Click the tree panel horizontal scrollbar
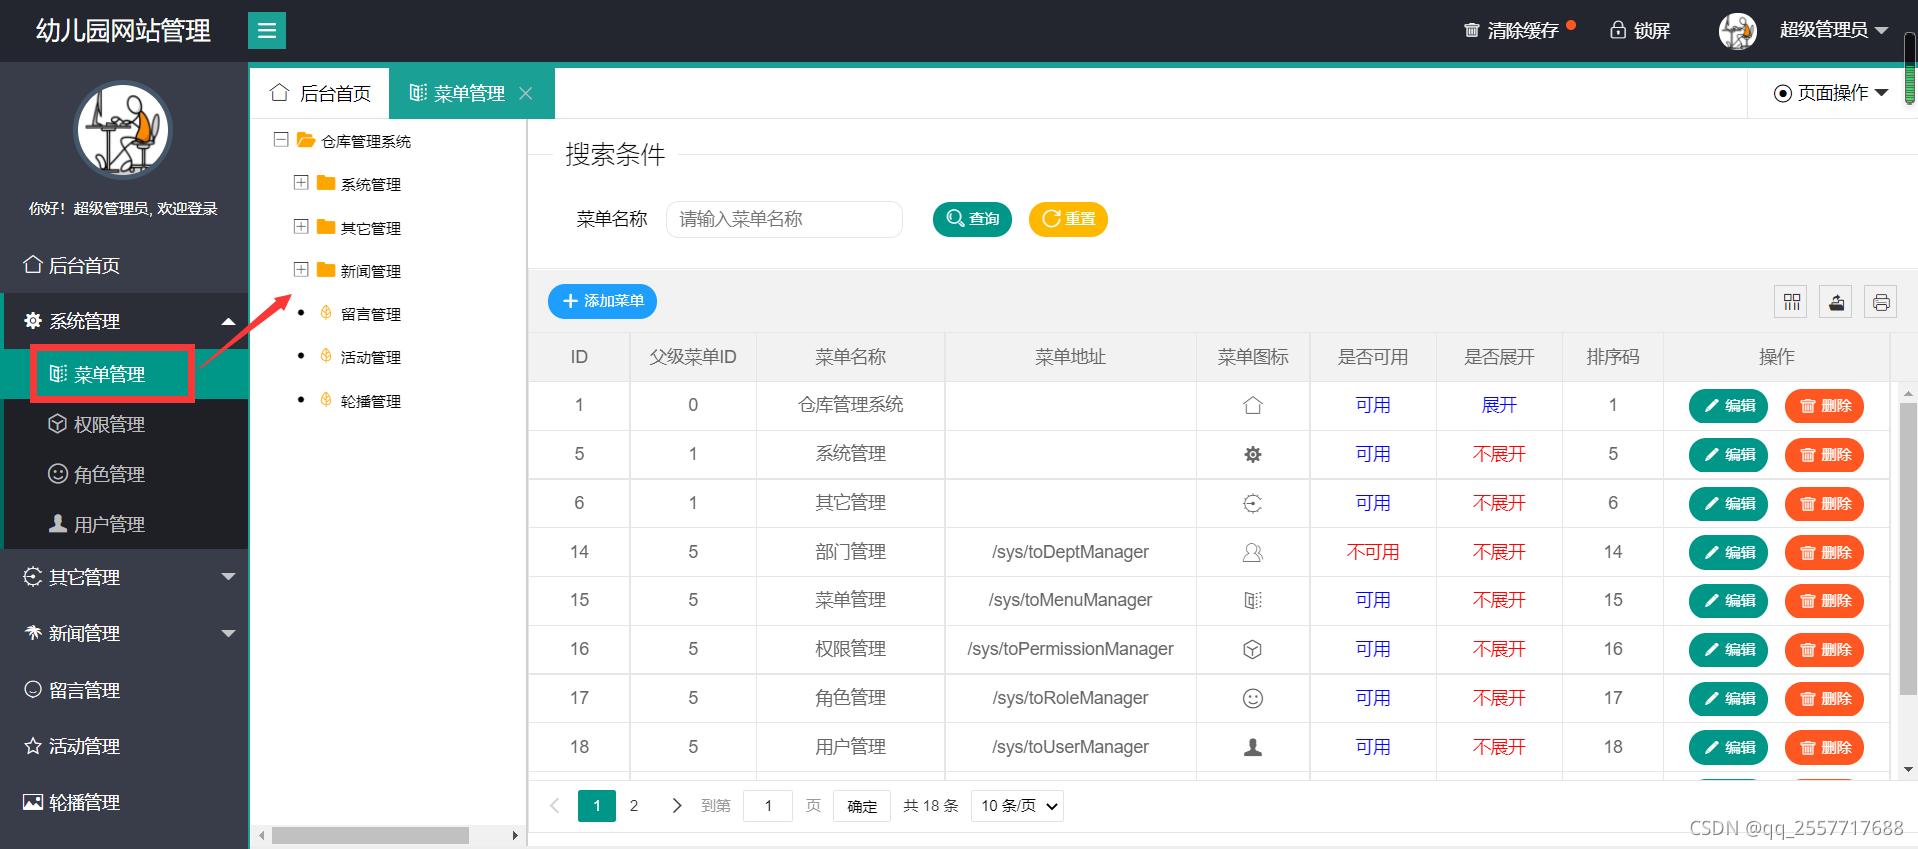The width and height of the screenshot is (1918, 849). pos(370,835)
